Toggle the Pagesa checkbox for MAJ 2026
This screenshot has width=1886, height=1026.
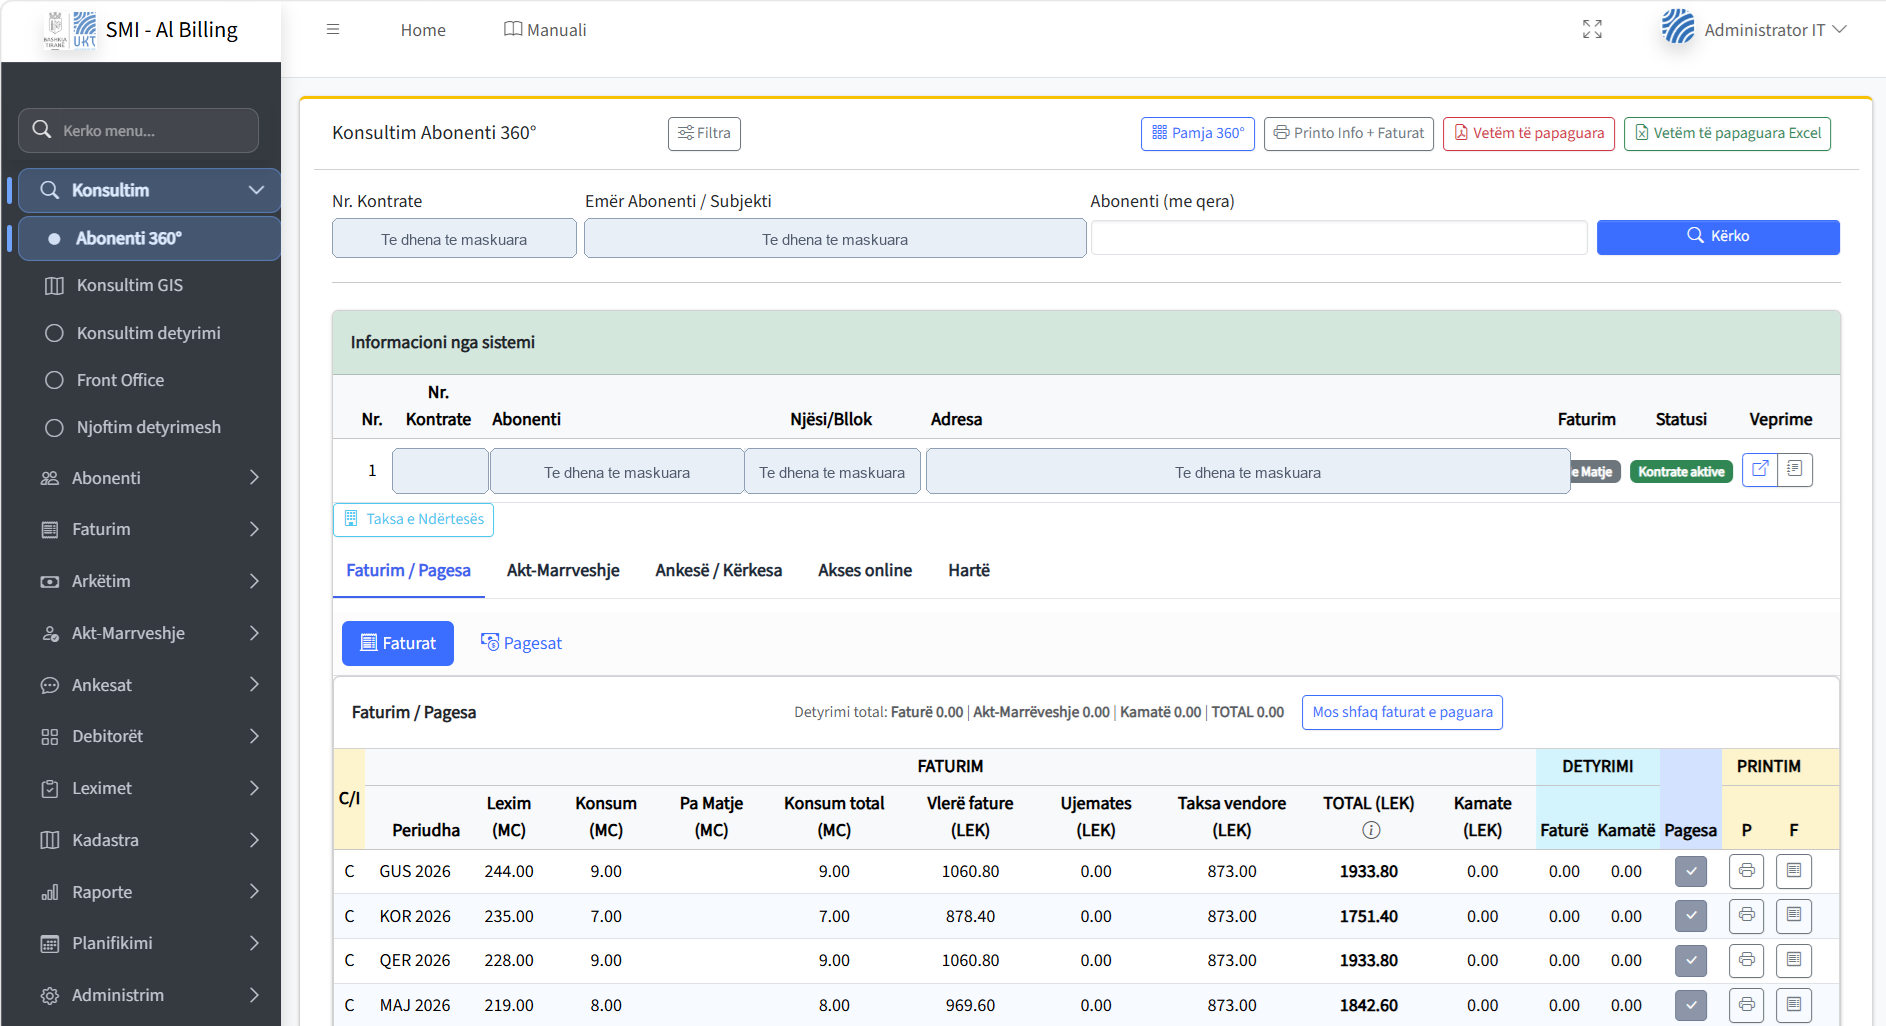pos(1691,1005)
